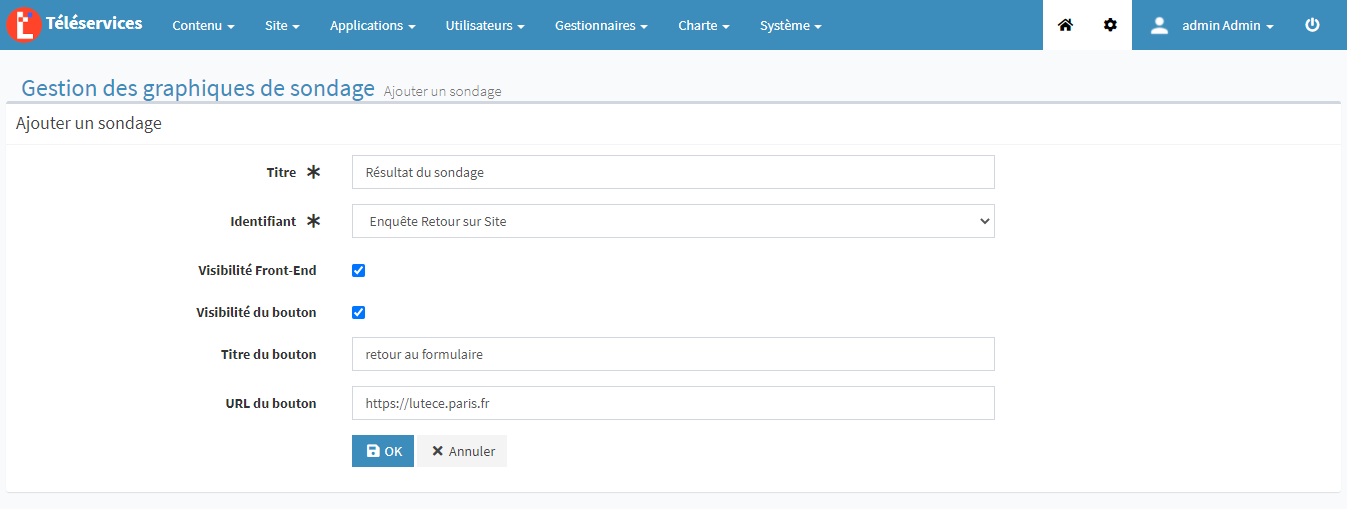
Task: Click the URL du bouton field
Action: [x=673, y=404]
